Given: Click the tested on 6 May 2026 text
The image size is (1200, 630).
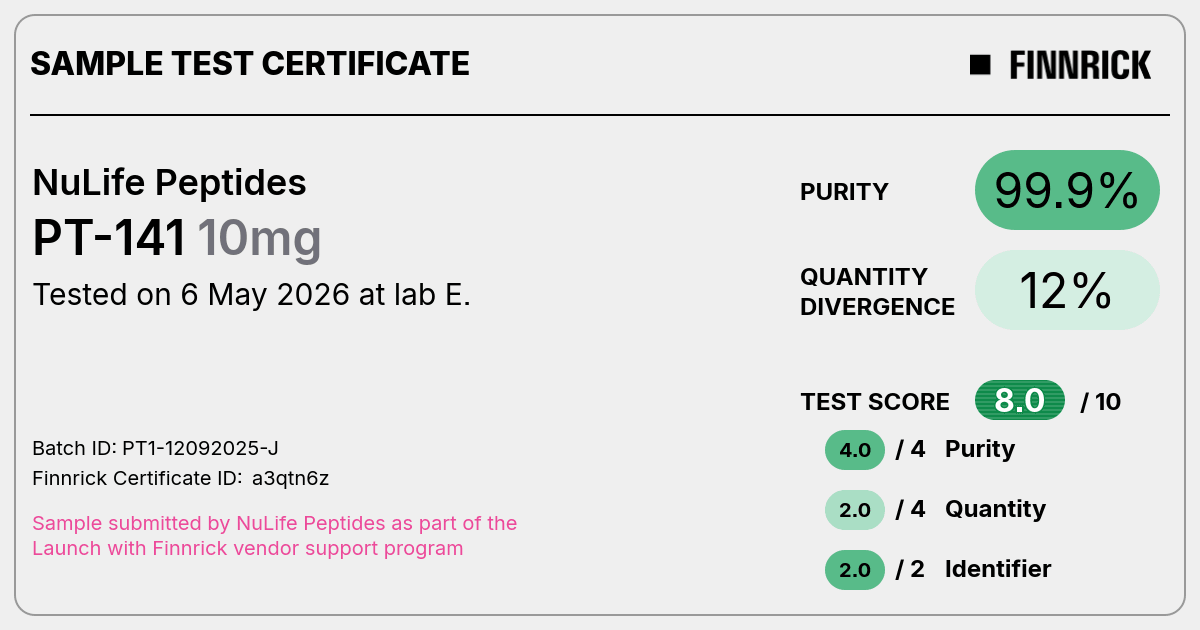Looking at the screenshot, I should click(x=252, y=295).
